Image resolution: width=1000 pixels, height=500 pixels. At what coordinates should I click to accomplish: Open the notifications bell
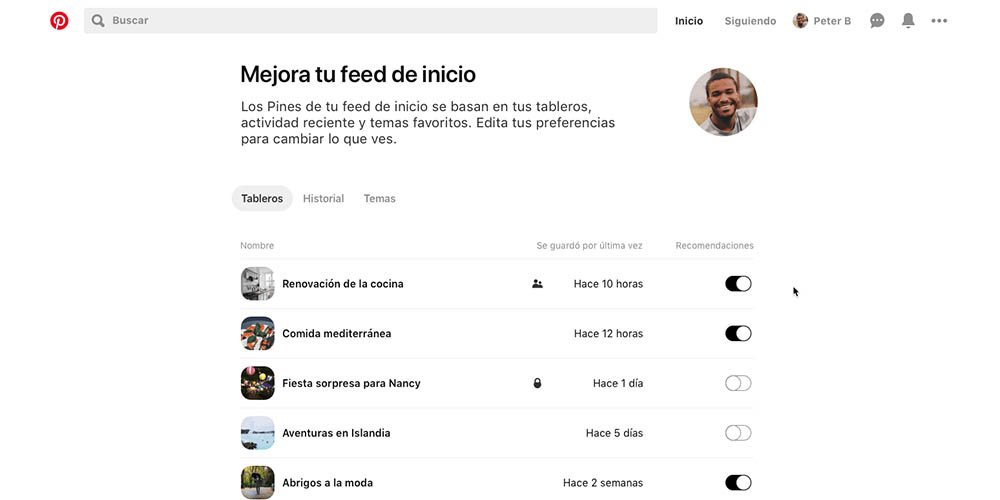(908, 20)
